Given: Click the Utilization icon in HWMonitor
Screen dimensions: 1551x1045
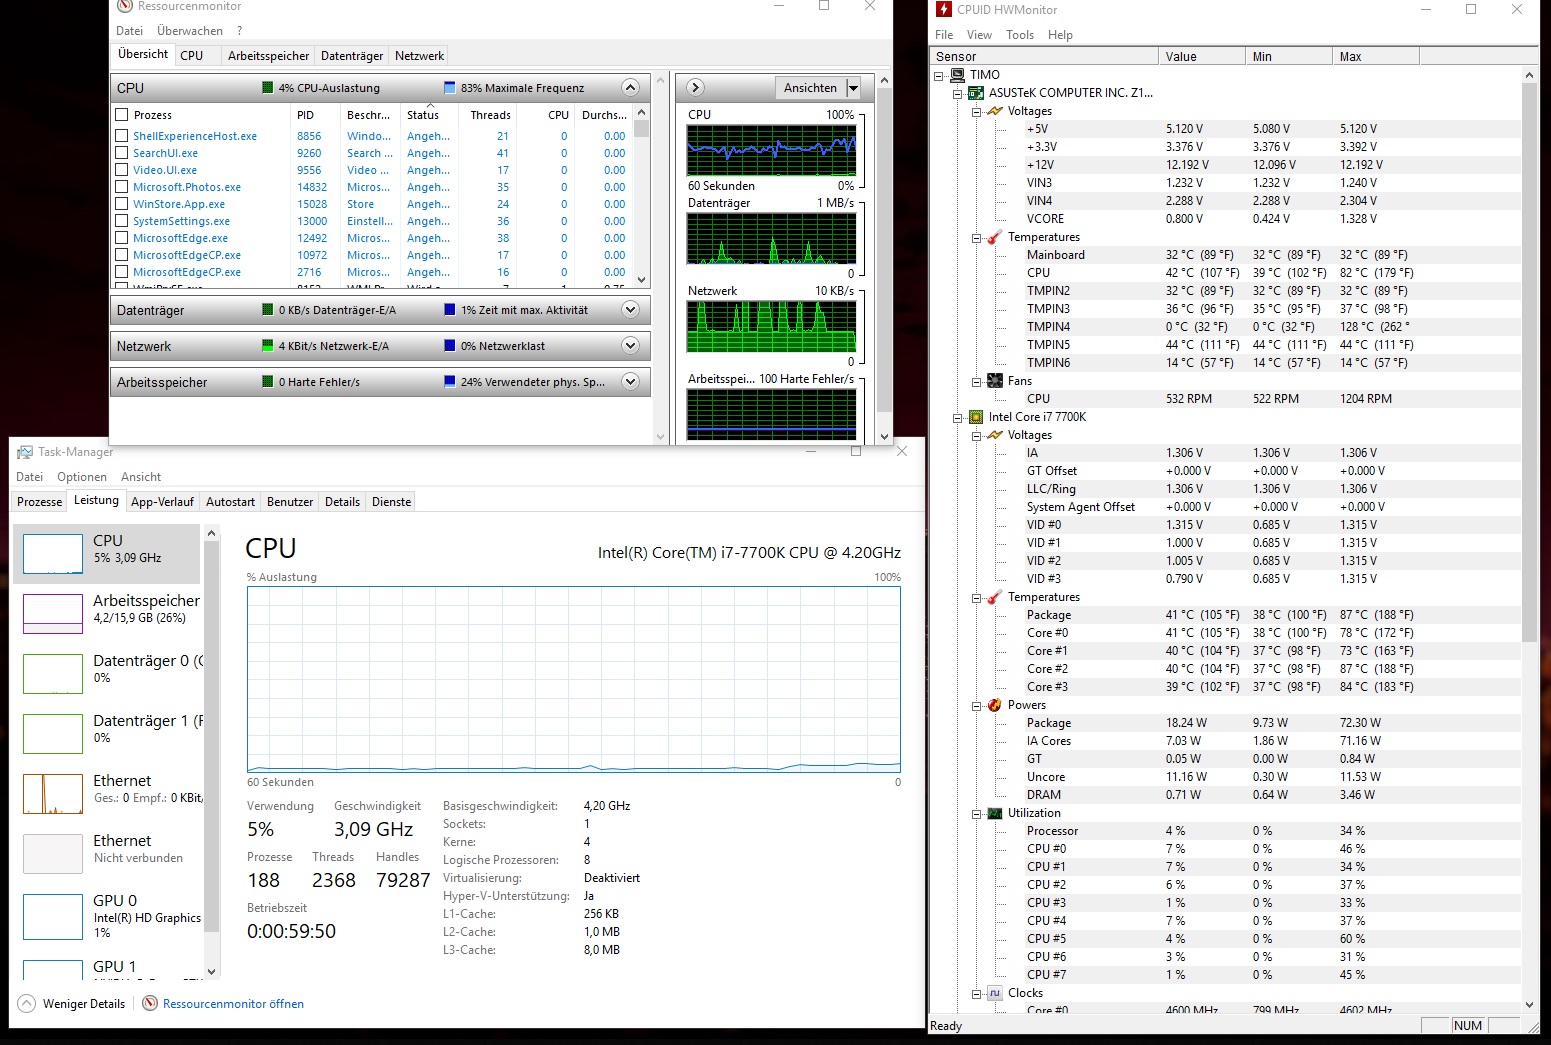Looking at the screenshot, I should 994,813.
